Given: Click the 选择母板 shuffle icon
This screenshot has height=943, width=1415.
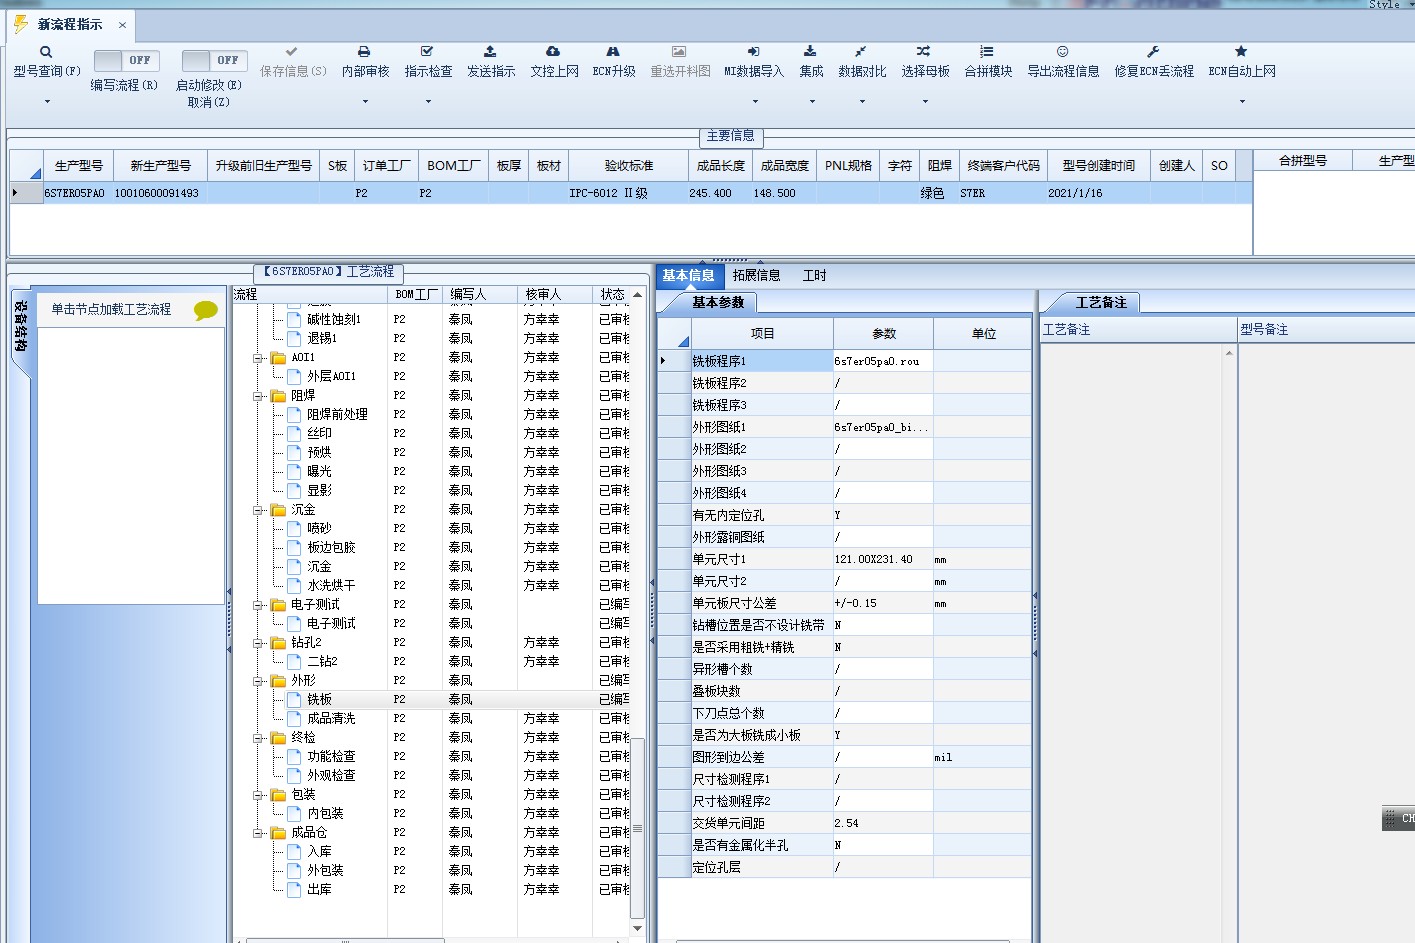Looking at the screenshot, I should (x=923, y=51).
